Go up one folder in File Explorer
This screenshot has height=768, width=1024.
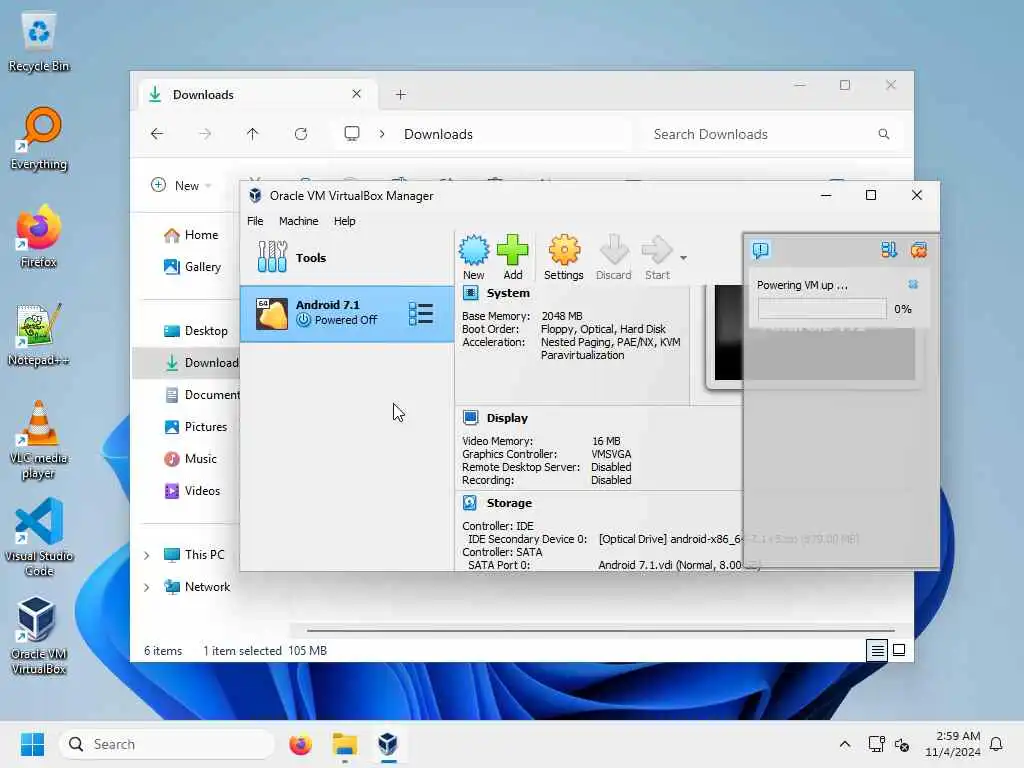coord(252,134)
